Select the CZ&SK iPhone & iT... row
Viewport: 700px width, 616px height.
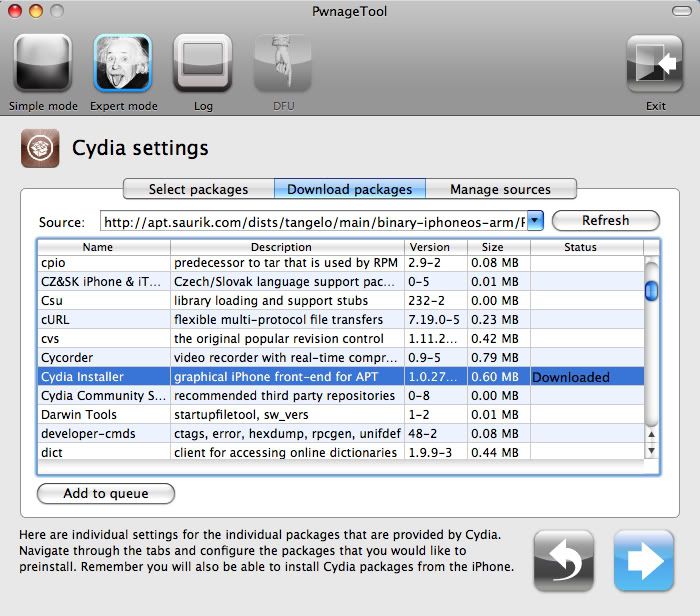coord(341,282)
